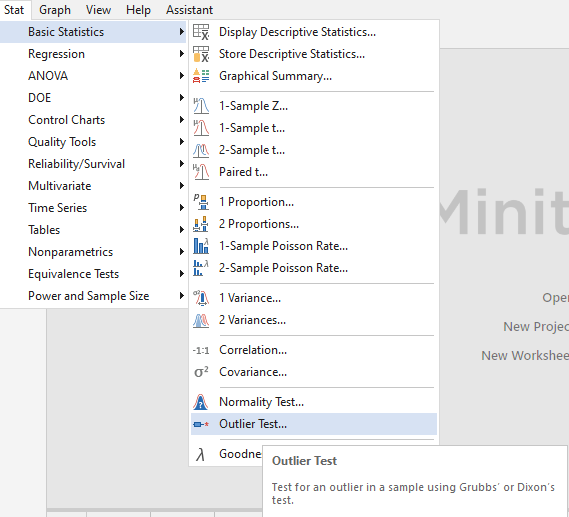This screenshot has width=569, height=517.
Task: Choose Graphical Summary
Action: point(314,76)
